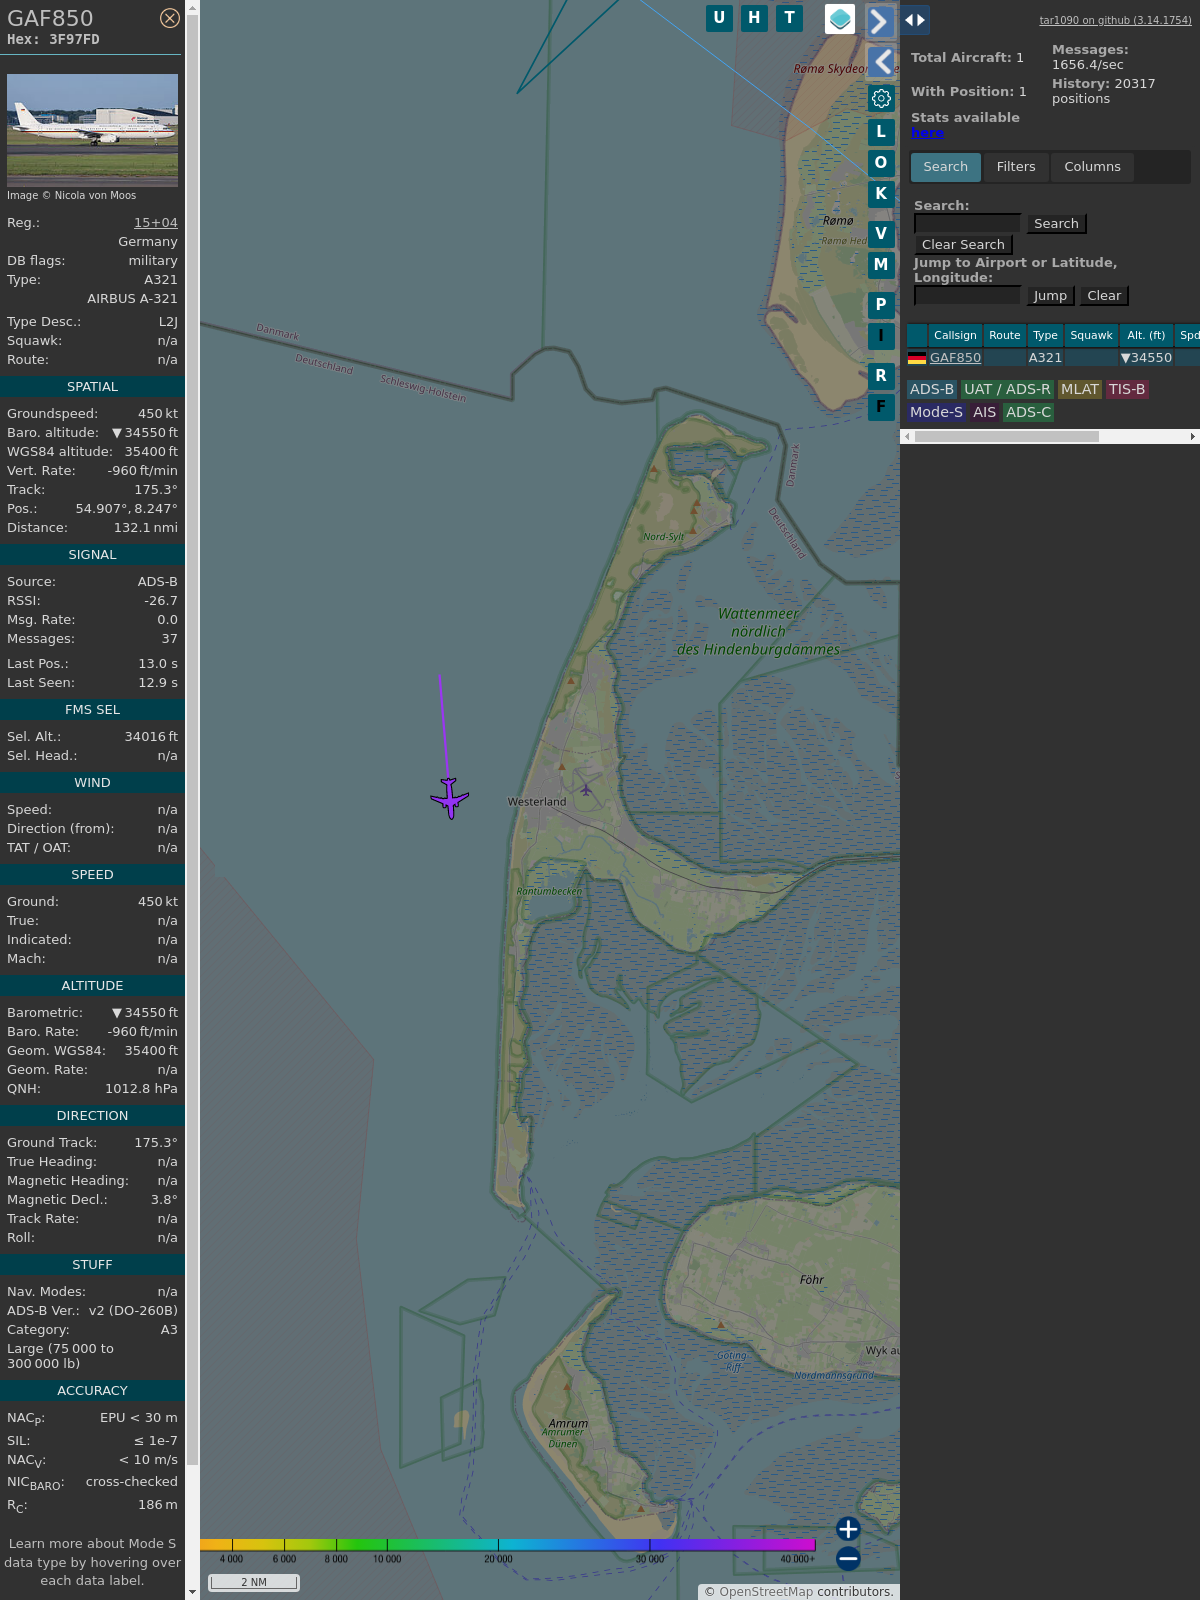
Task: Zoom in with the plus button
Action: coord(848,1528)
